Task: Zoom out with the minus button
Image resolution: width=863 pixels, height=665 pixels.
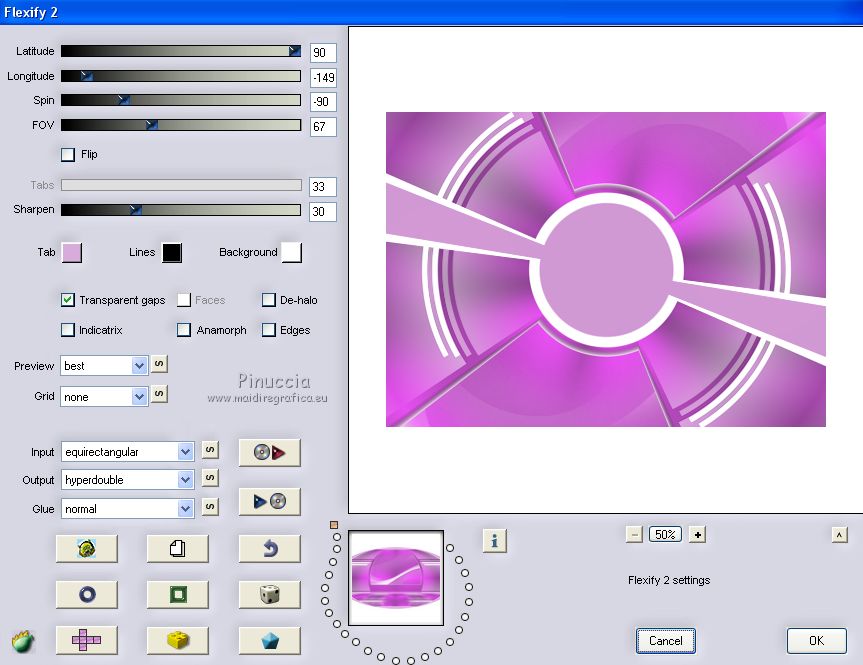Action: (634, 535)
